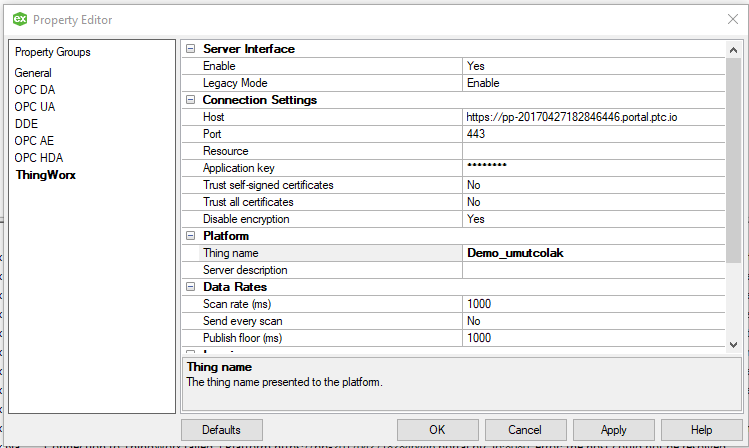
Task: Click the scrollbar up arrow
Action: click(734, 50)
